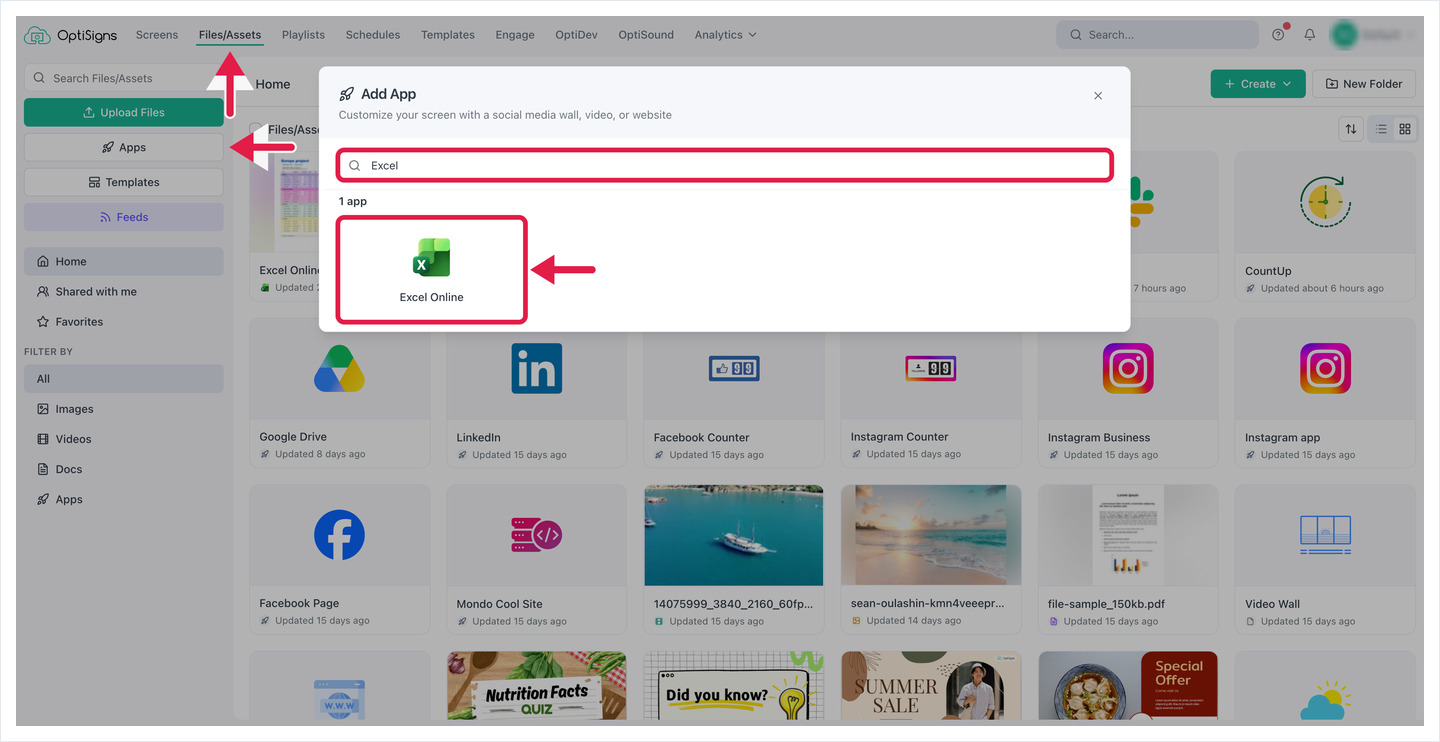Open the Mondo Cool Site card
The height and width of the screenshot is (742, 1440).
[536, 560]
